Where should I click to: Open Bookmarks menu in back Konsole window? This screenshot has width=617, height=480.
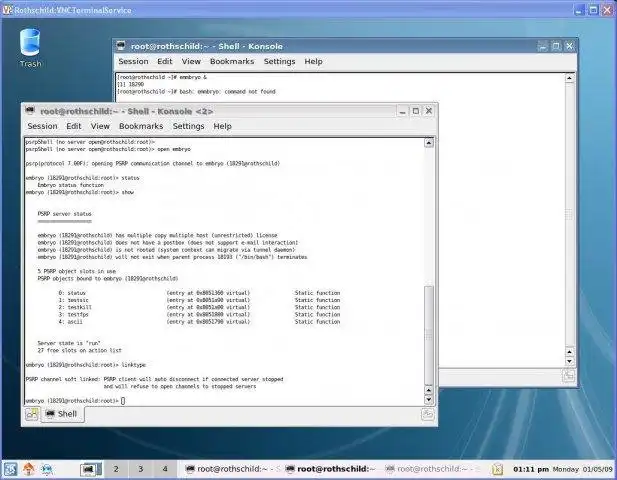[x=232, y=61]
